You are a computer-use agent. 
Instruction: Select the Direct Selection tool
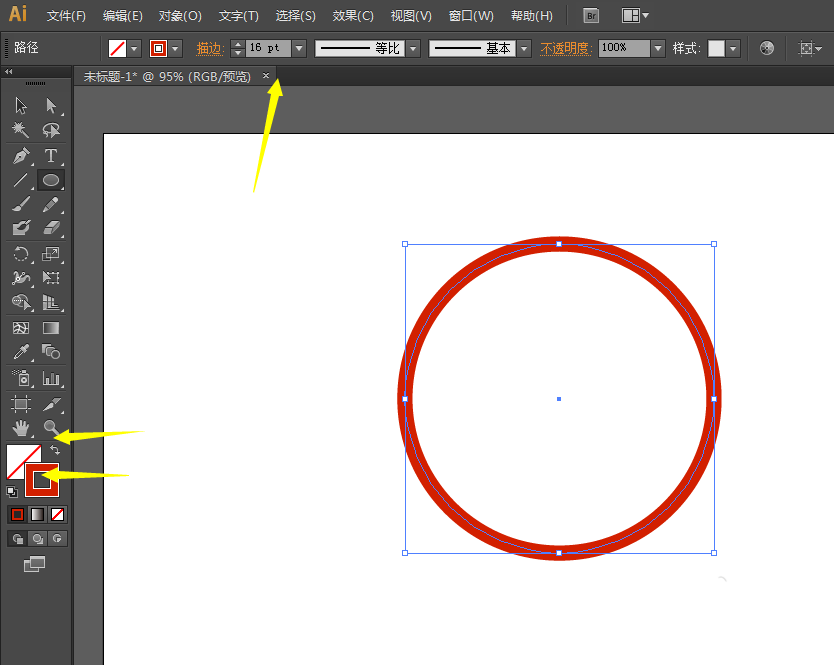[51, 105]
